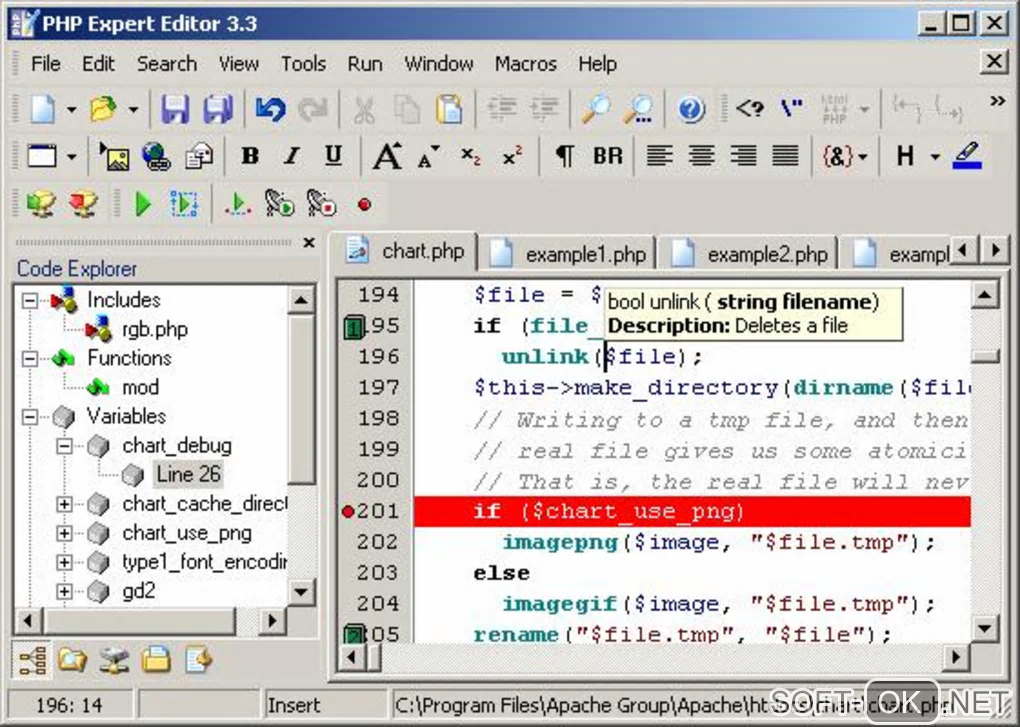Collapse the Functions tree node

[x=29, y=358]
